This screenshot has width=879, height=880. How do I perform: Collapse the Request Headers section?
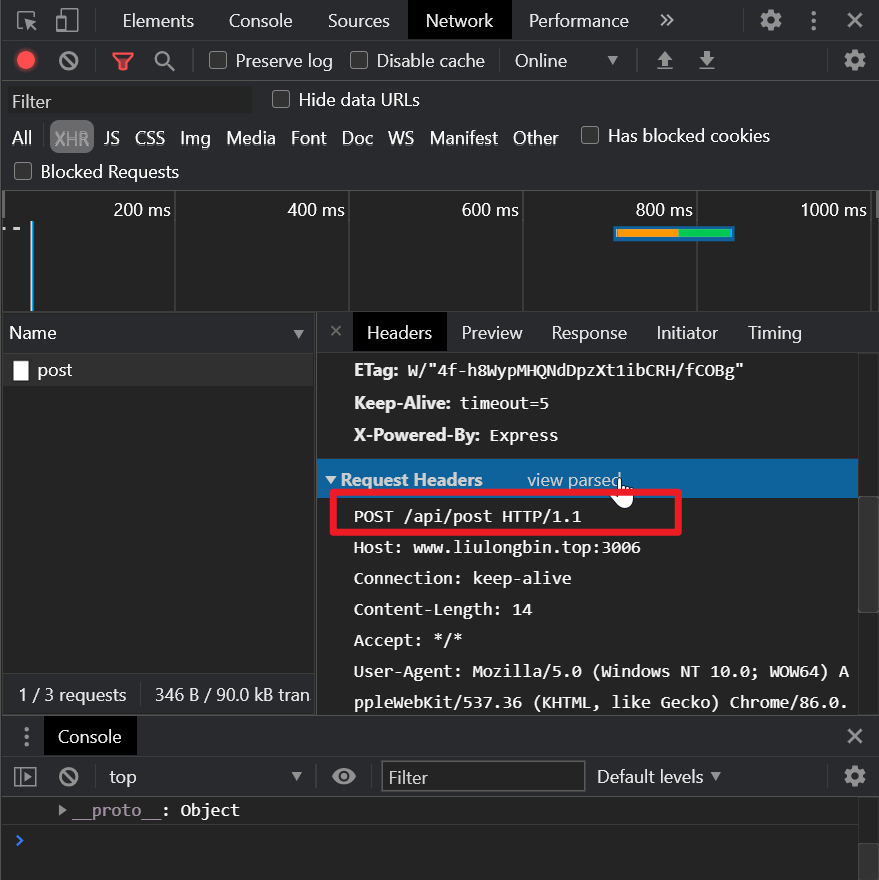[x=331, y=480]
